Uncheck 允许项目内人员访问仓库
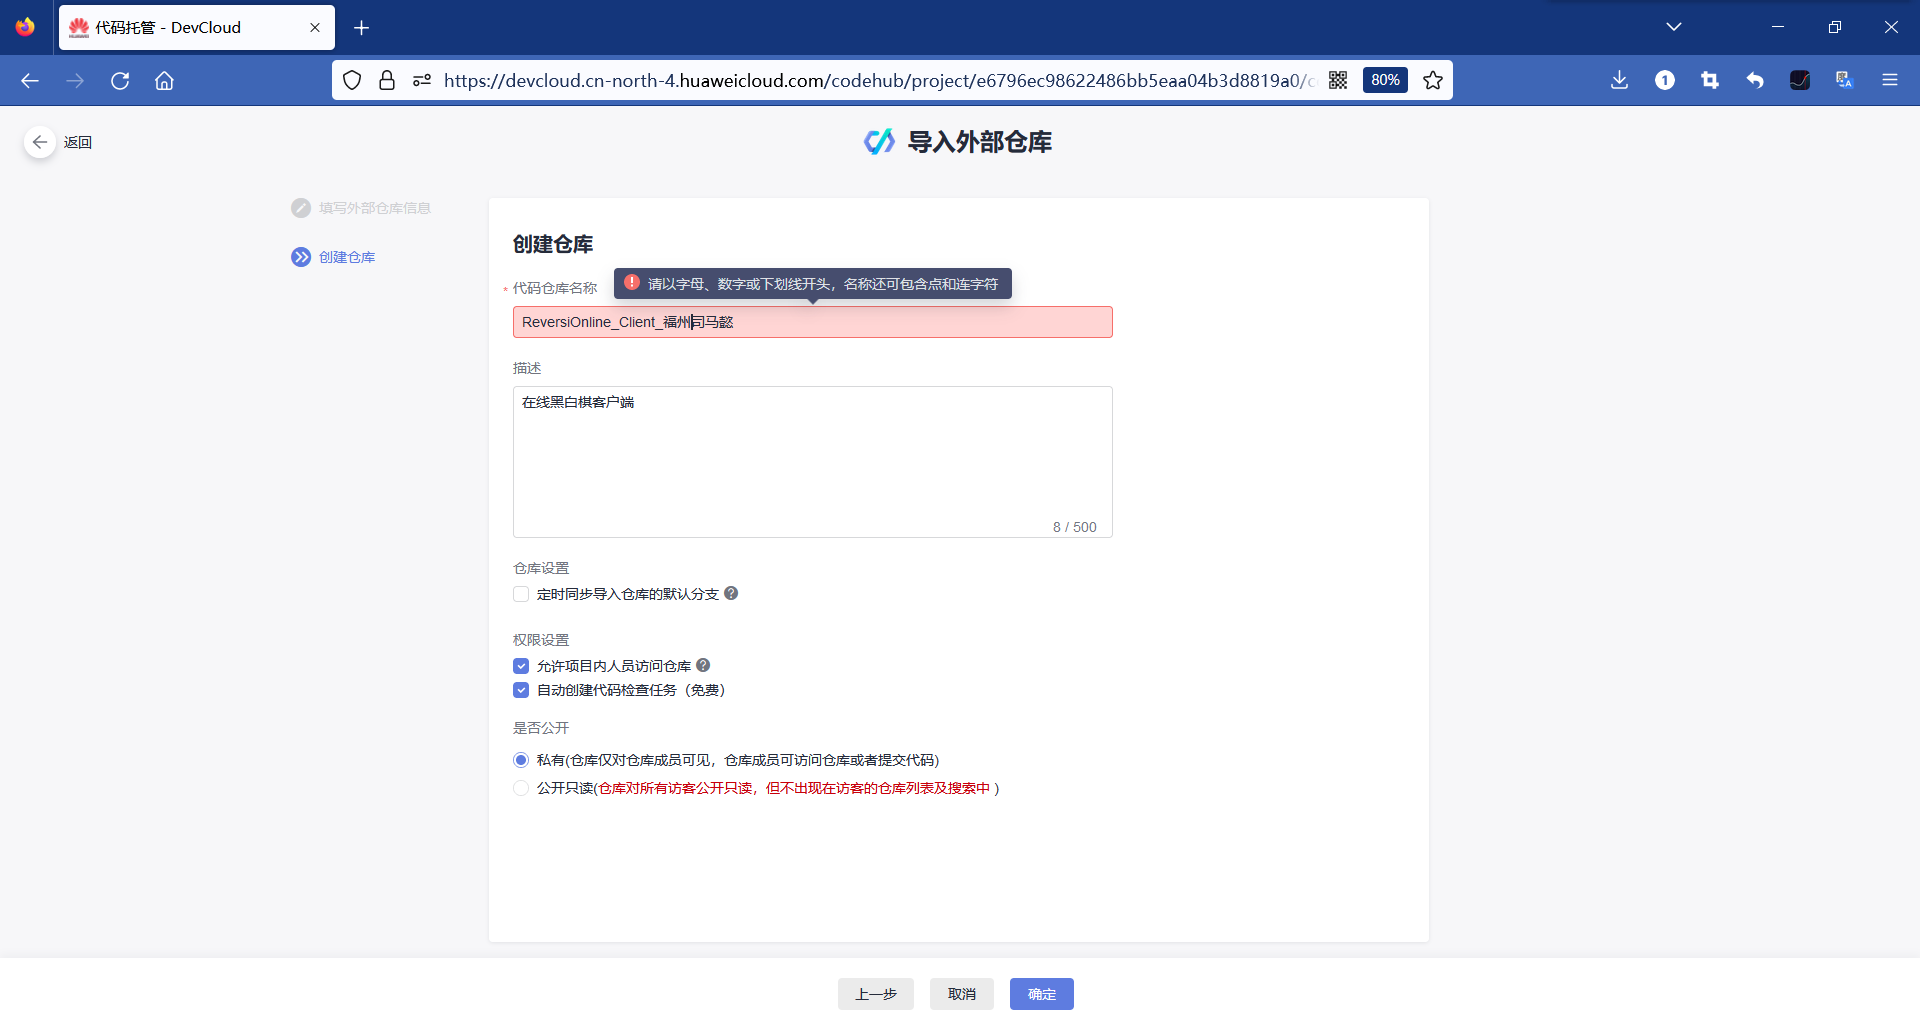This screenshot has width=1920, height=1030. pos(521,665)
